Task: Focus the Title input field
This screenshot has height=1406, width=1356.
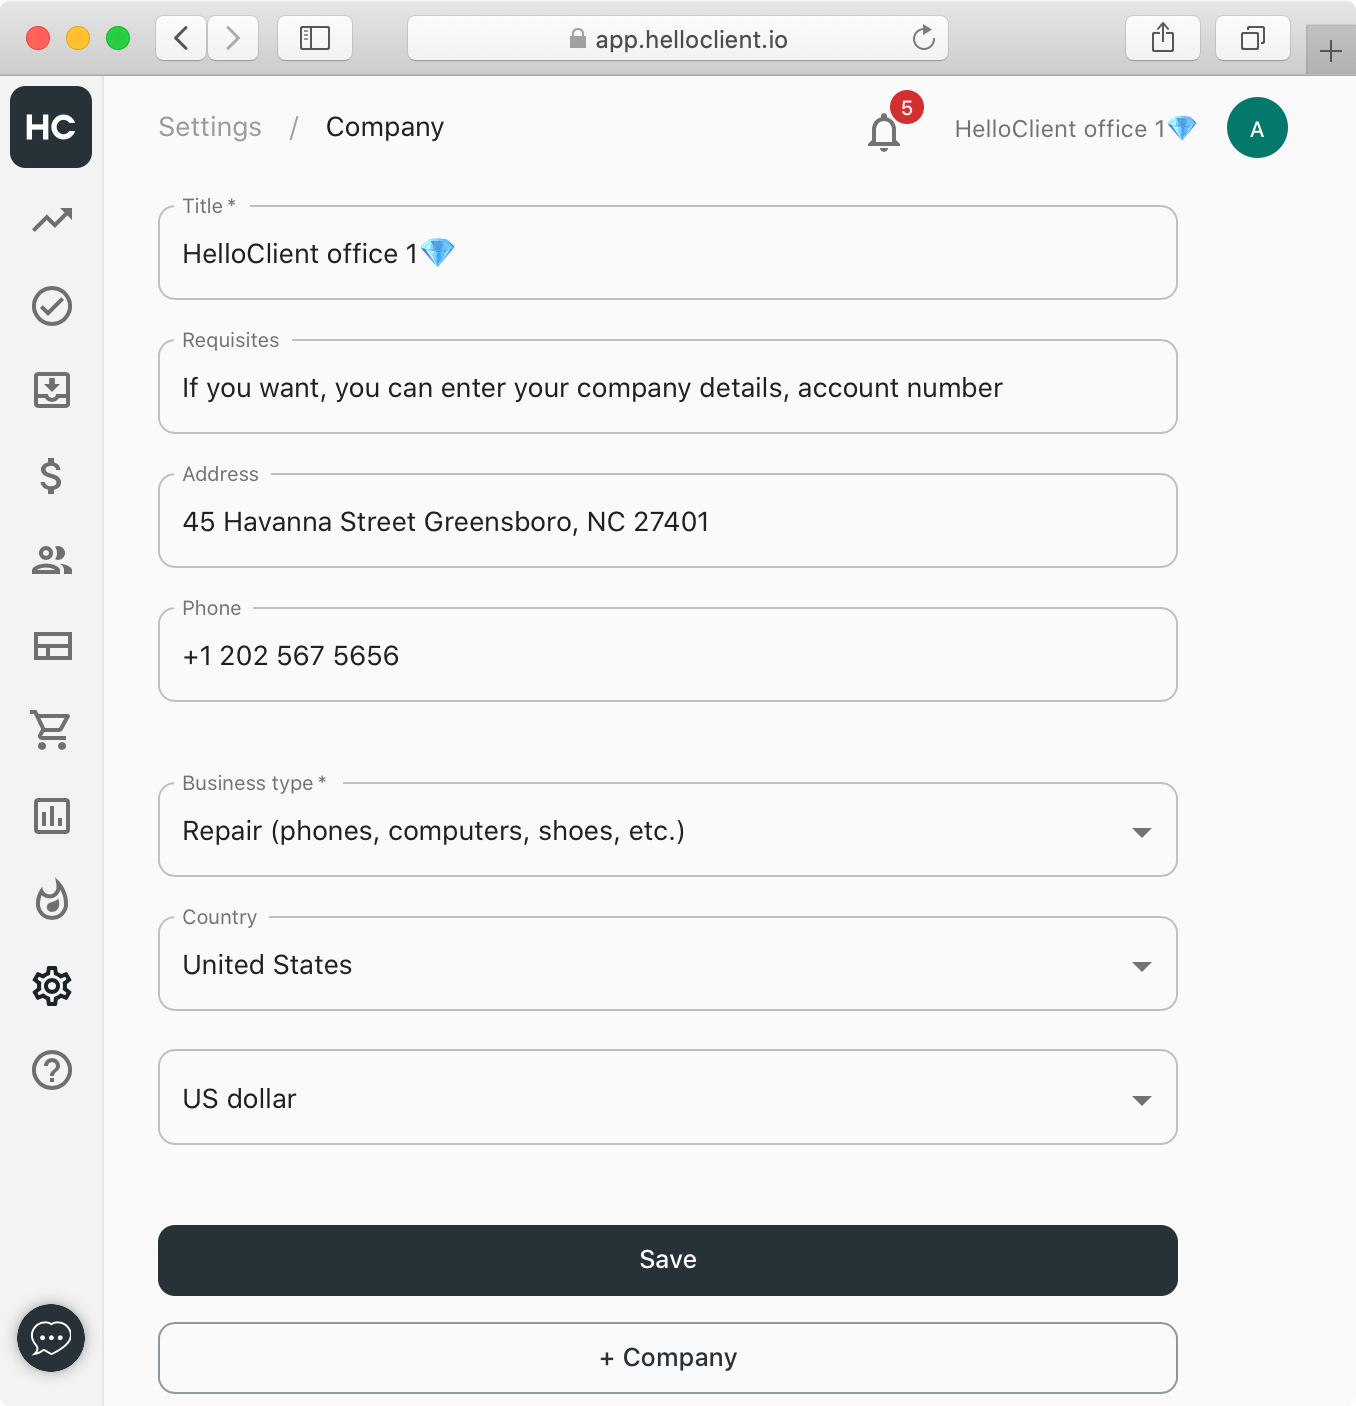Action: tap(668, 253)
